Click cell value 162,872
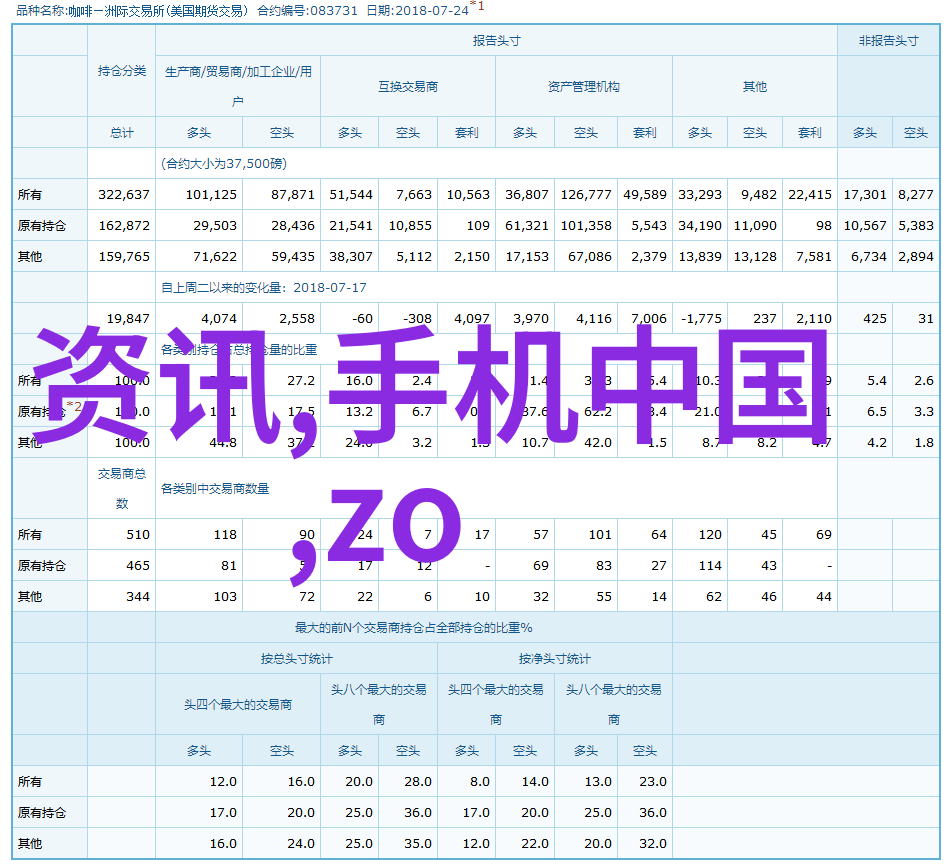Image resolution: width=950 pixels, height=867 pixels. 124,225
